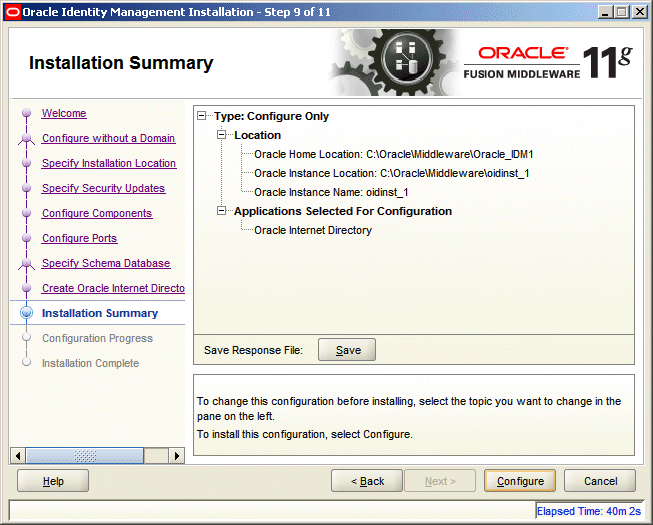Screen dimensions: 653x525
Task: Click the Configure Components step bullet
Action: click(x=27, y=213)
